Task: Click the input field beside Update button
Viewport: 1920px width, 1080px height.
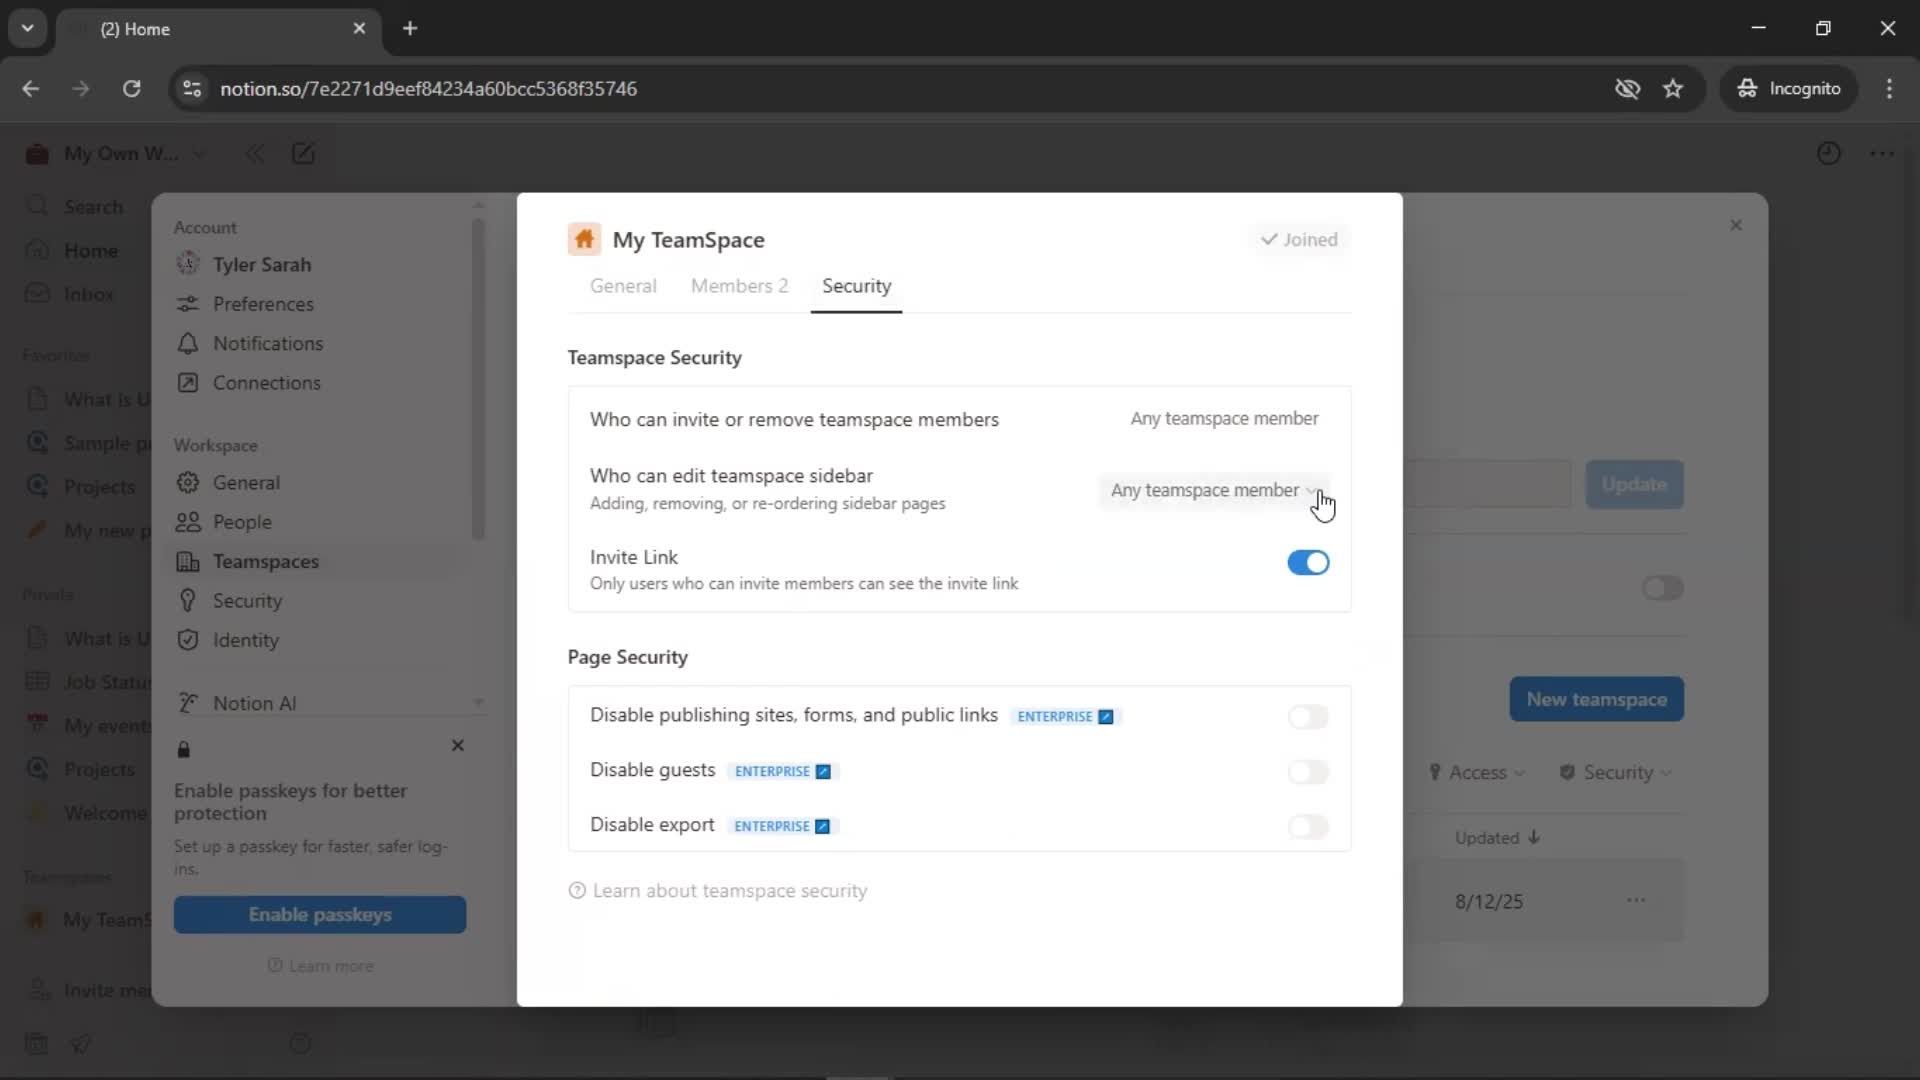Action: 1487,485
